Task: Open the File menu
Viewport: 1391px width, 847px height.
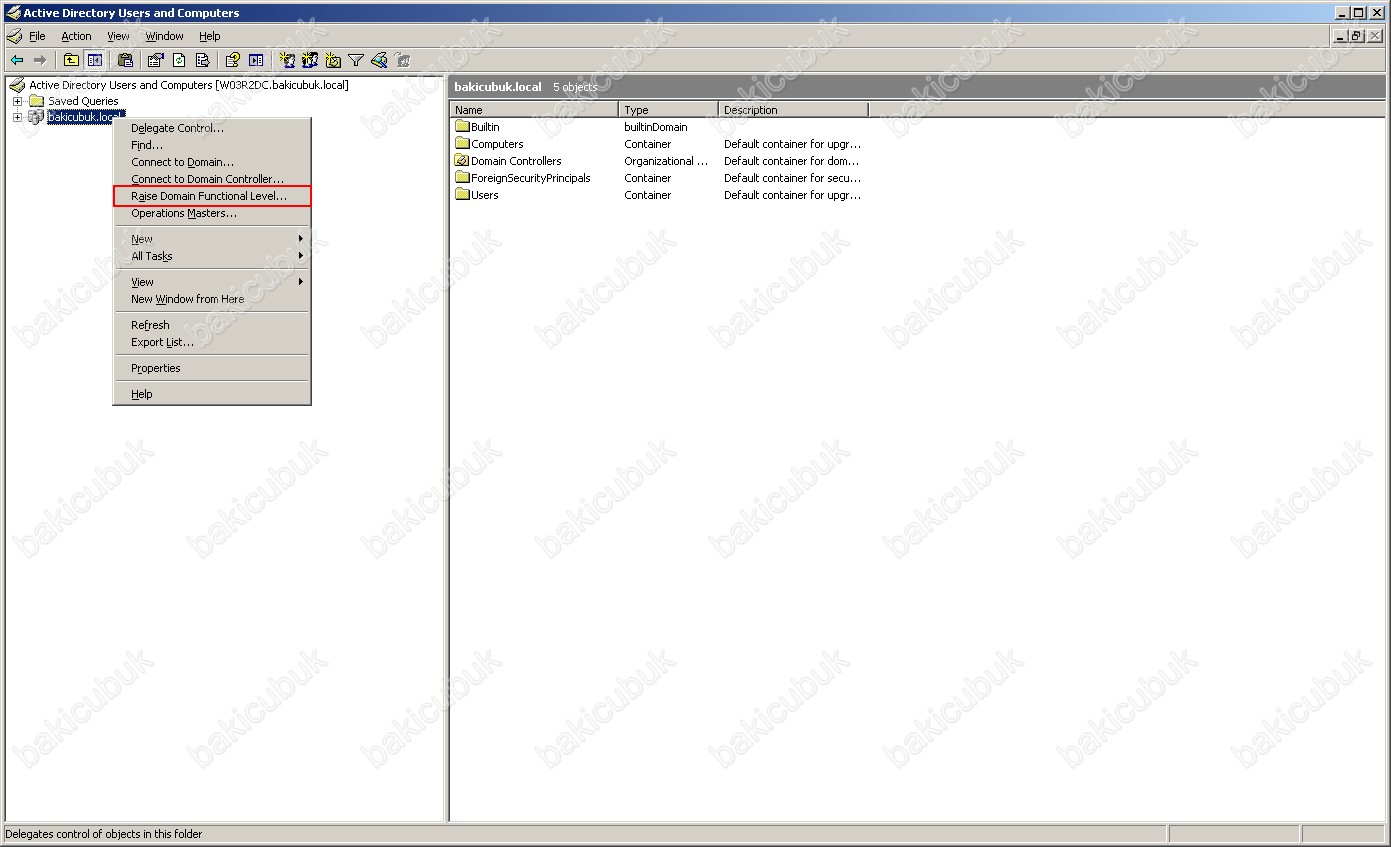Action: pyautogui.click(x=37, y=36)
